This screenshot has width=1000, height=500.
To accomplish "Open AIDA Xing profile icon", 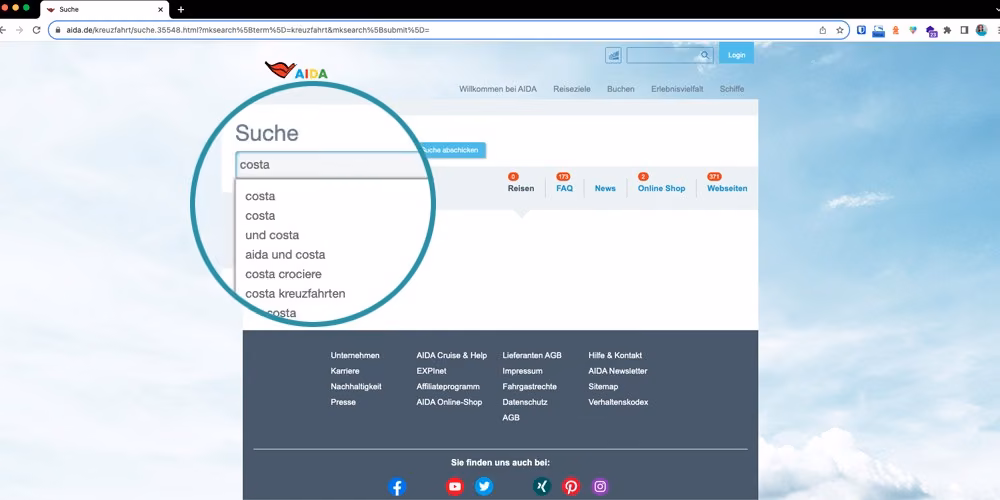I will pyautogui.click(x=542, y=487).
